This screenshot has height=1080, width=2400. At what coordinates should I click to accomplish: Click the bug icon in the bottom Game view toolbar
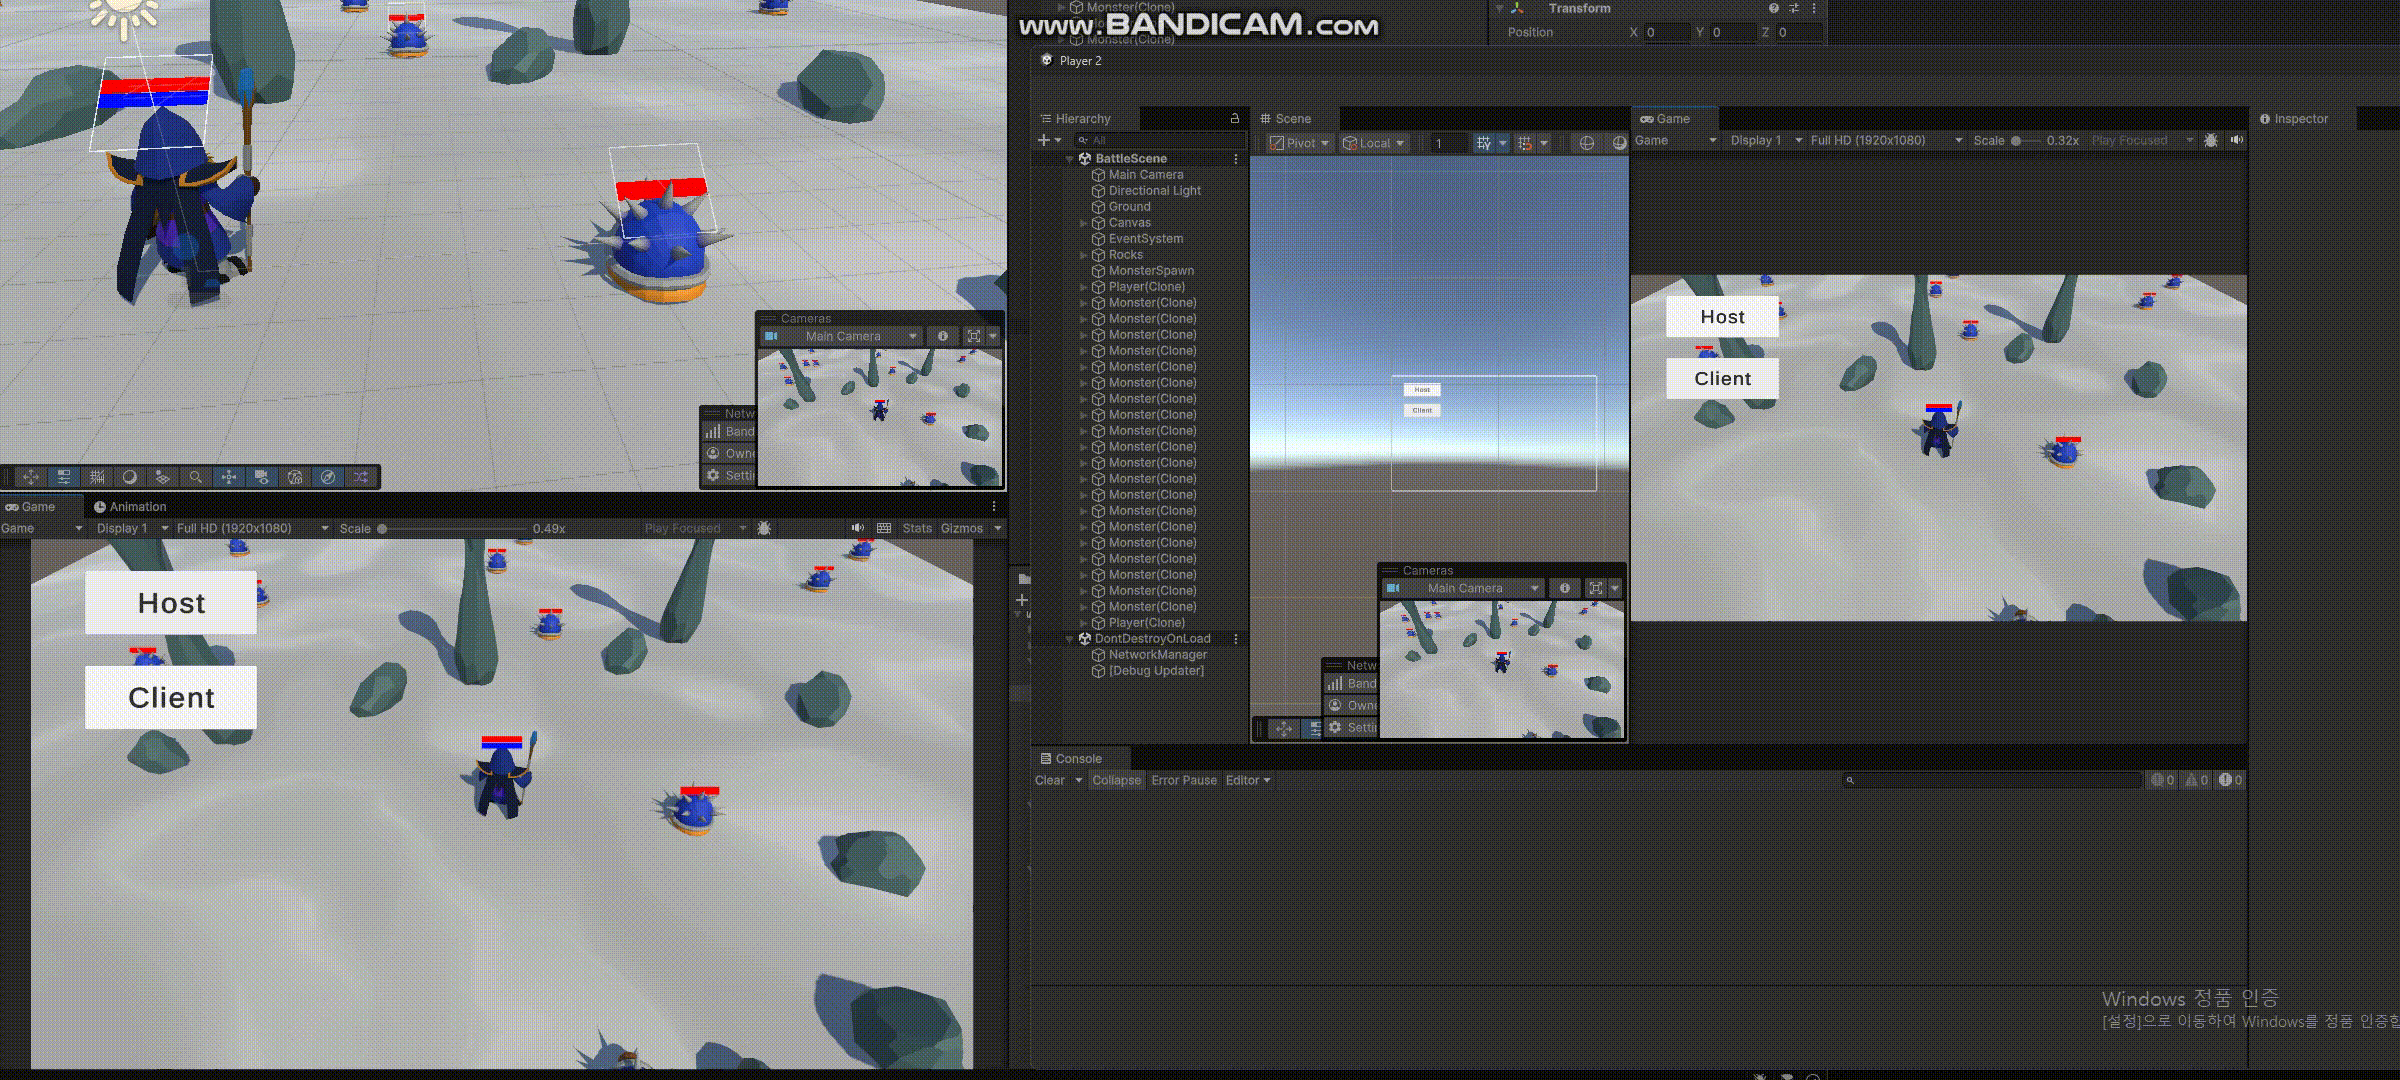coord(764,528)
